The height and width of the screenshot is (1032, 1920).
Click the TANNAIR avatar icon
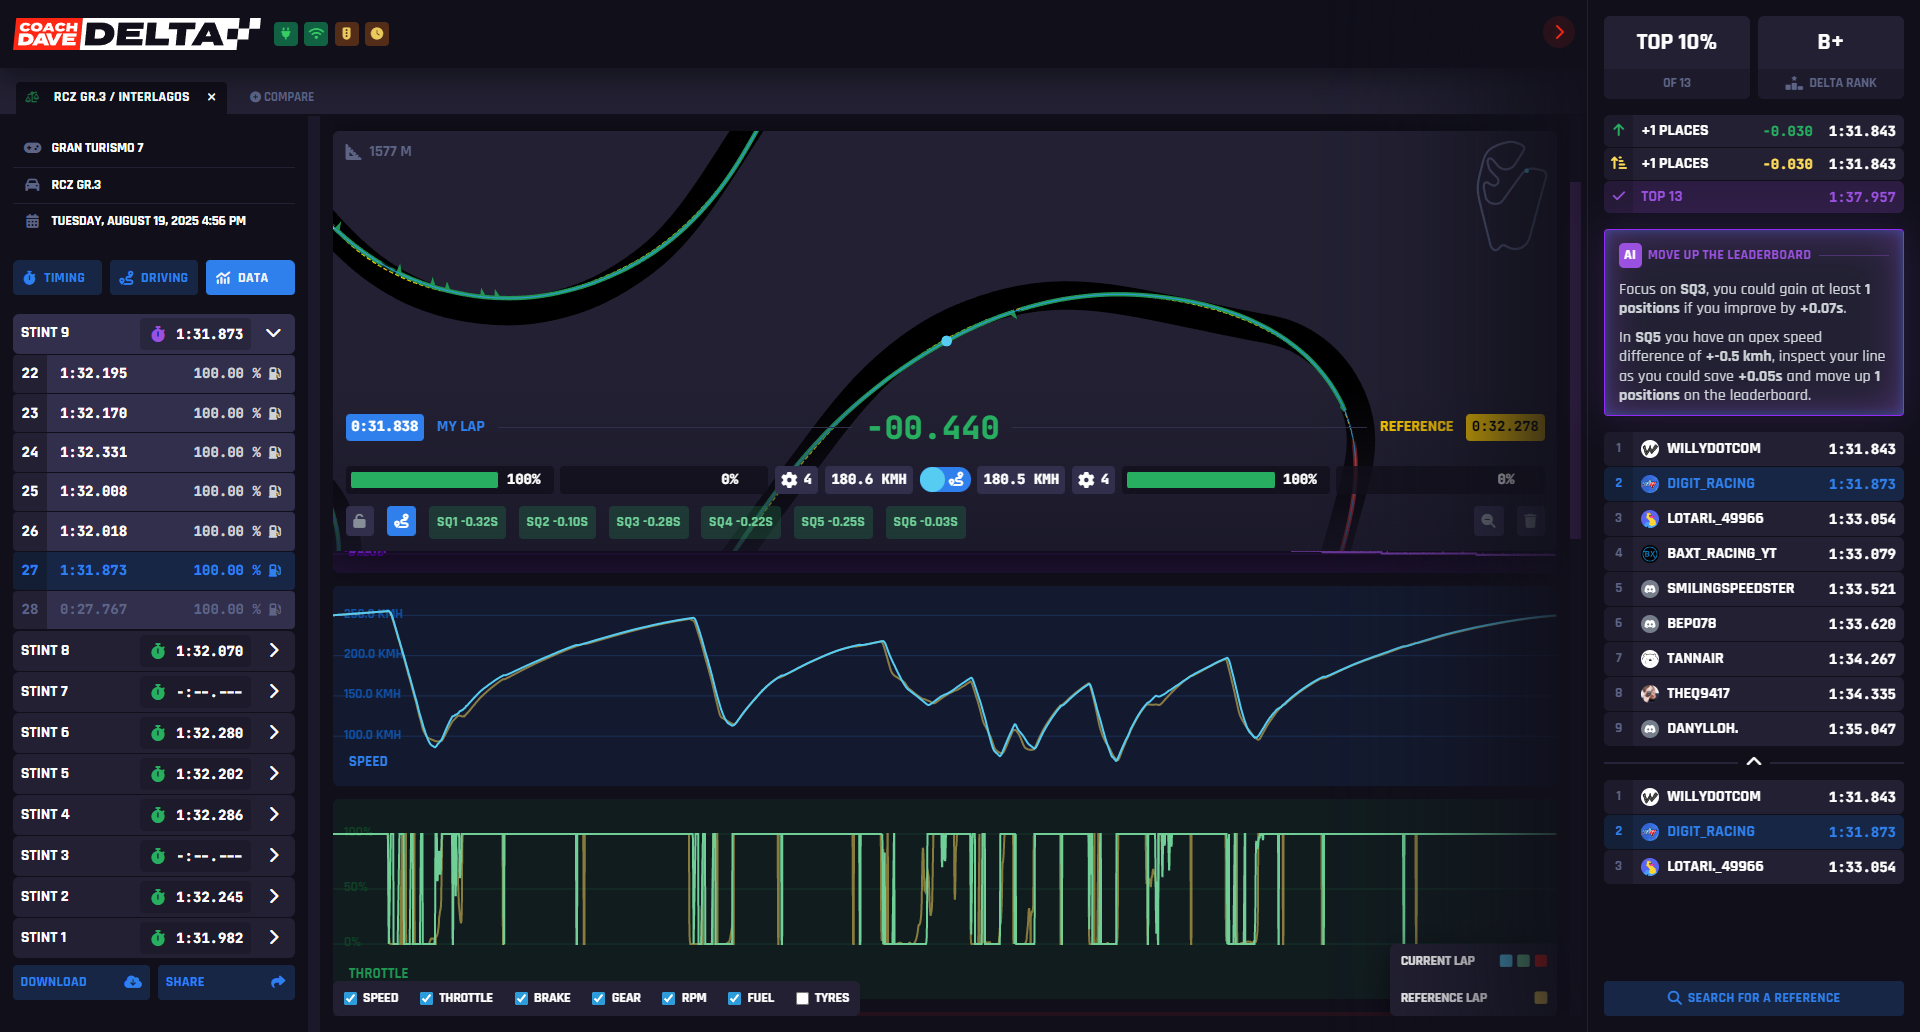[x=1650, y=659]
